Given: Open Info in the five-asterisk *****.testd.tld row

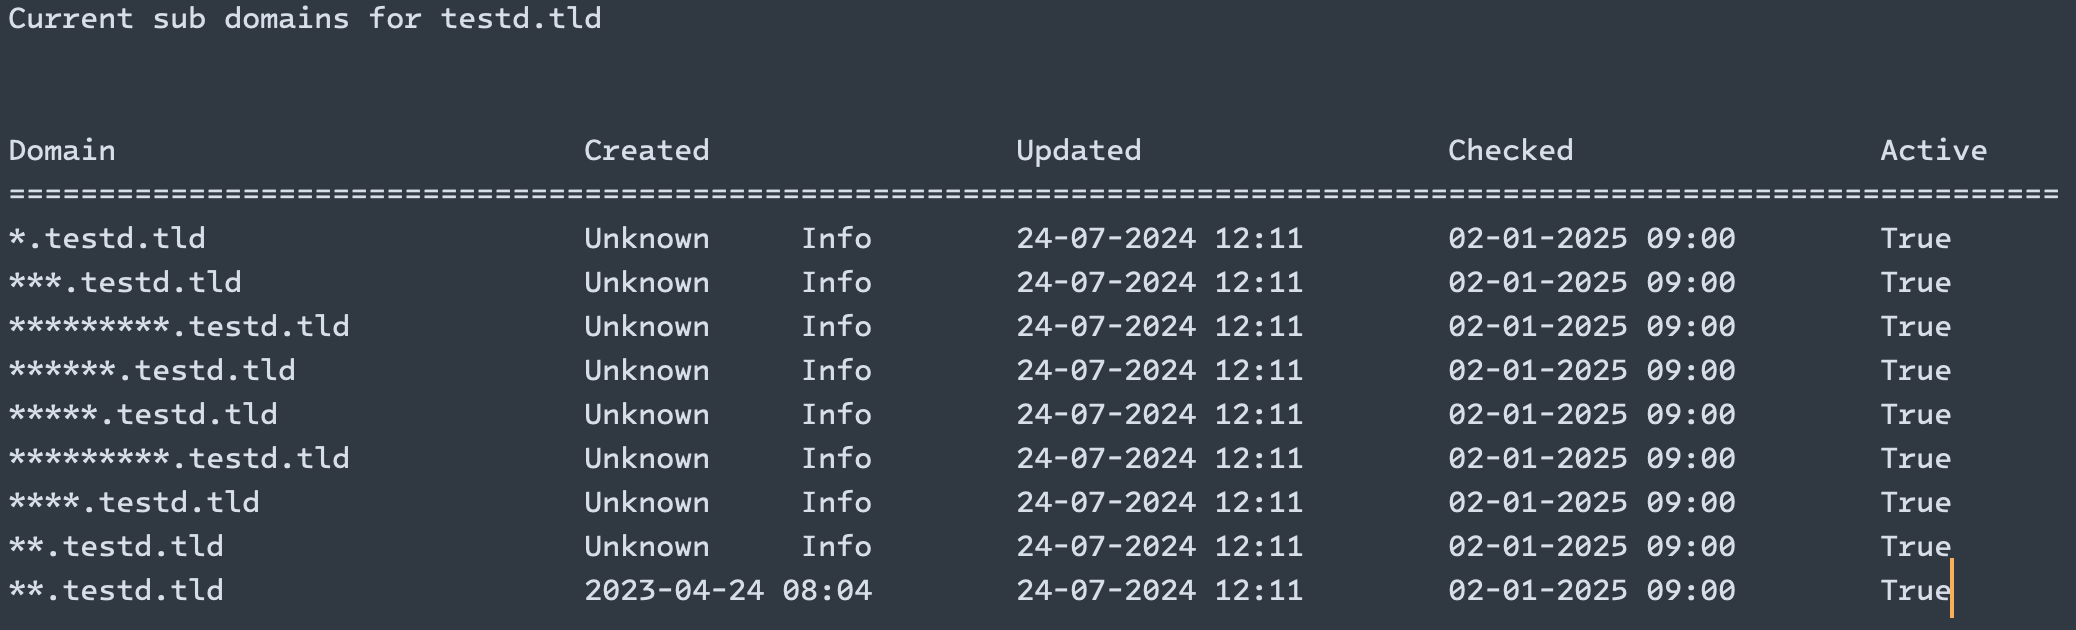Looking at the screenshot, I should [x=836, y=414].
